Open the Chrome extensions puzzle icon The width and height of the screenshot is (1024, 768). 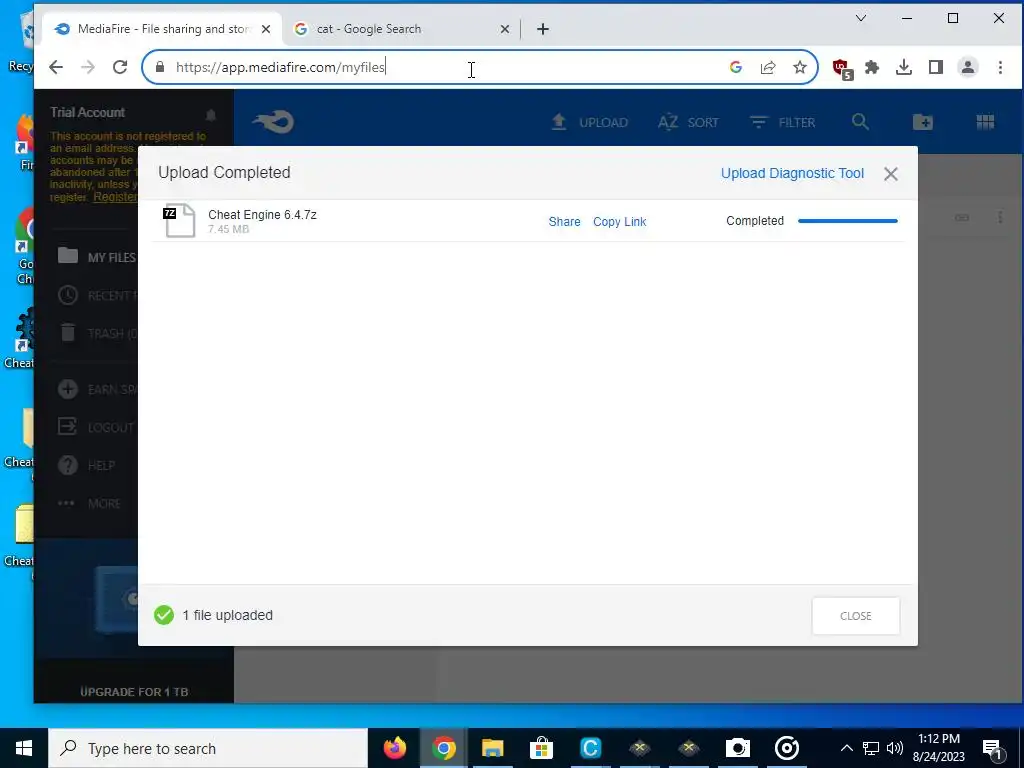tap(872, 67)
